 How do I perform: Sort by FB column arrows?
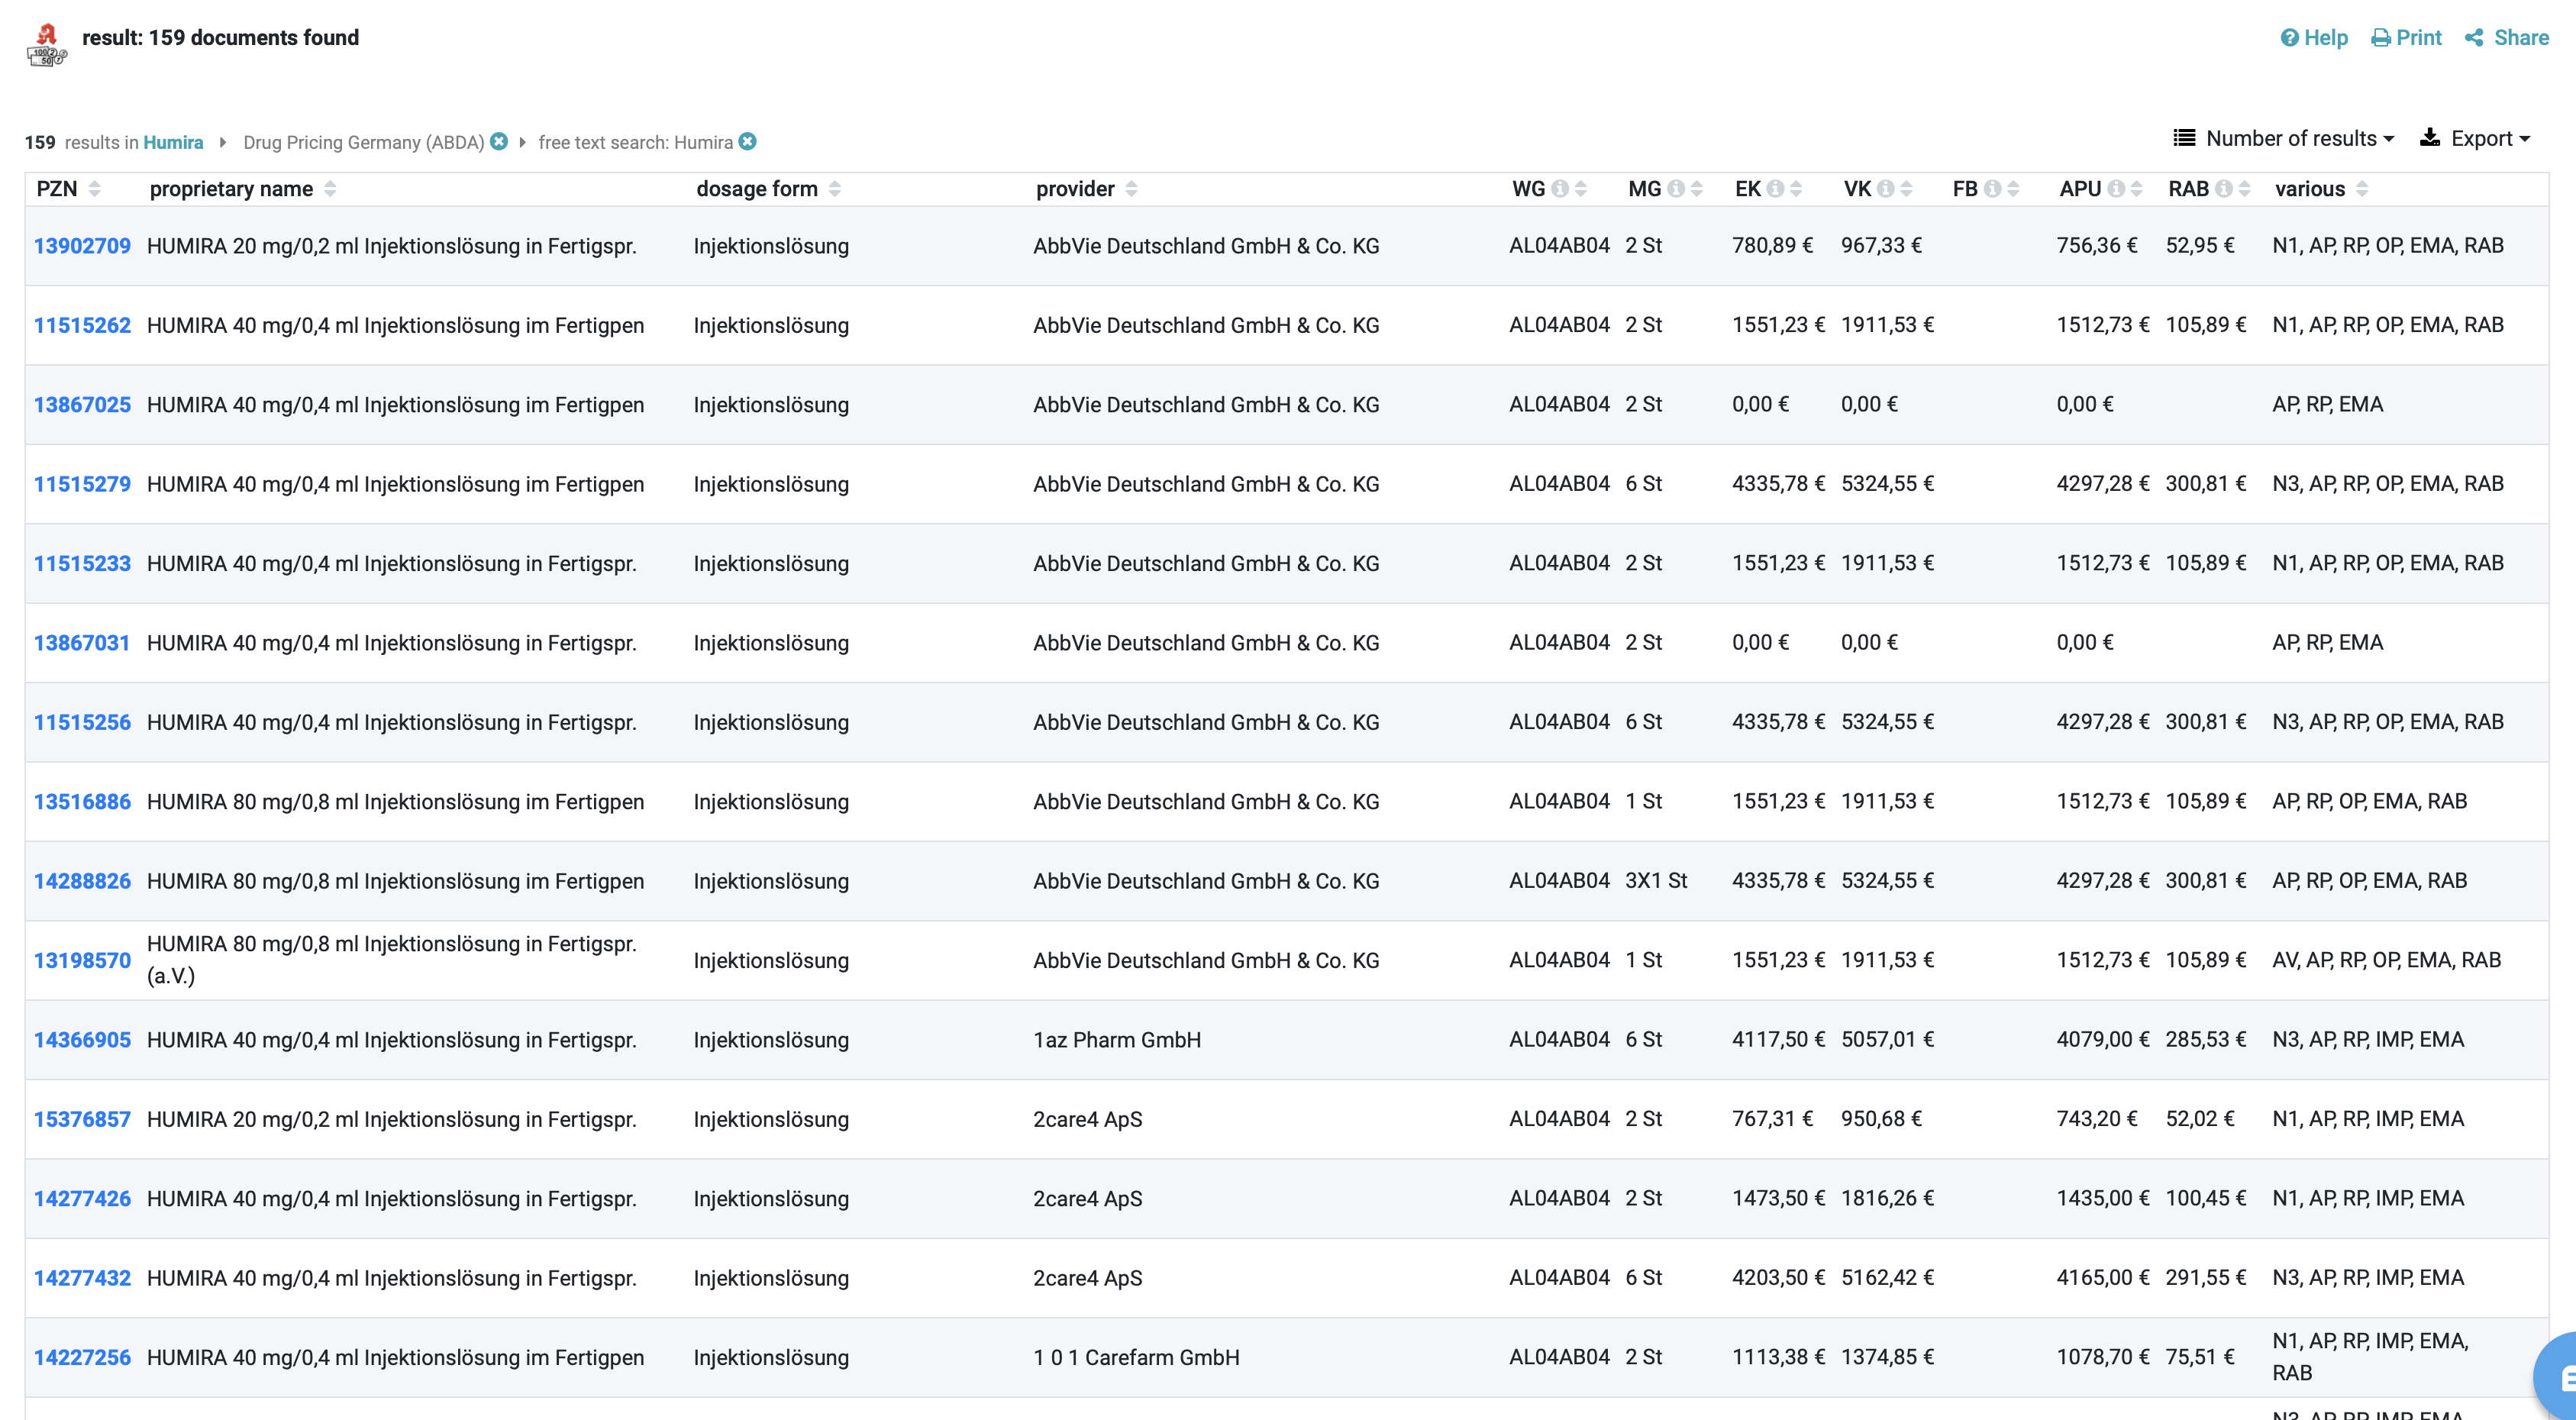pyautogui.click(x=2013, y=189)
